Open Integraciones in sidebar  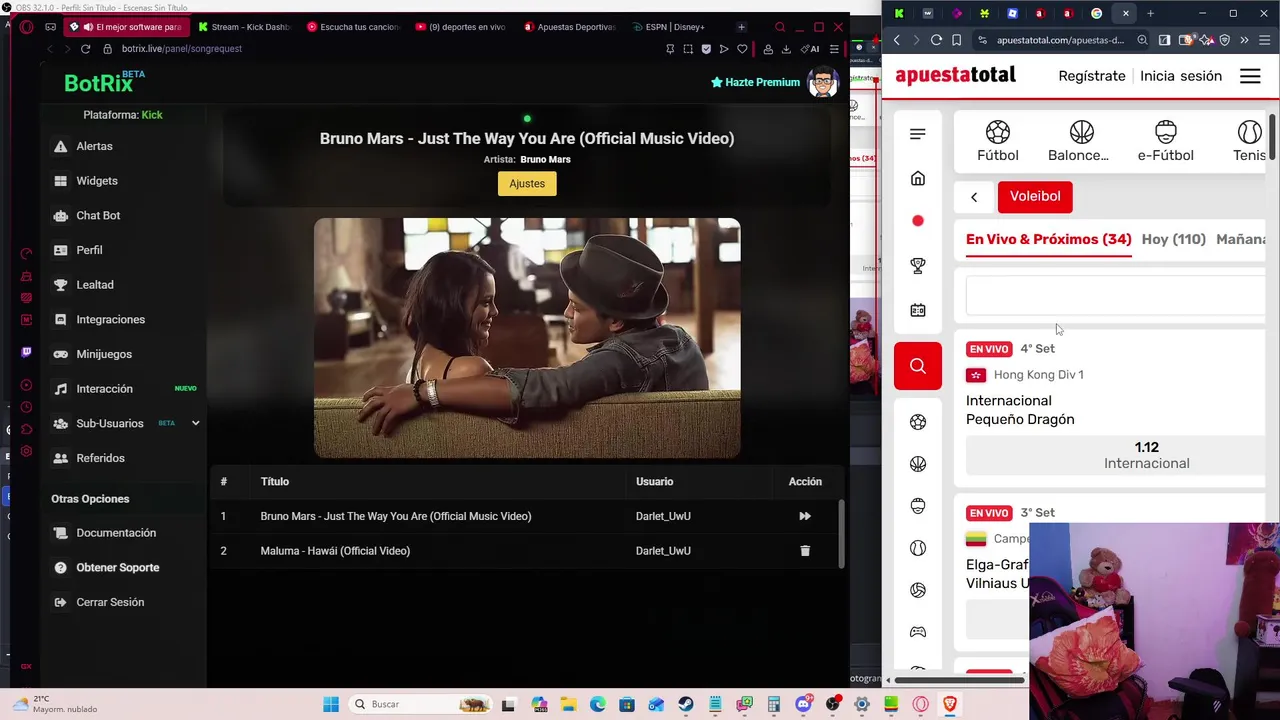pyautogui.click(x=110, y=319)
